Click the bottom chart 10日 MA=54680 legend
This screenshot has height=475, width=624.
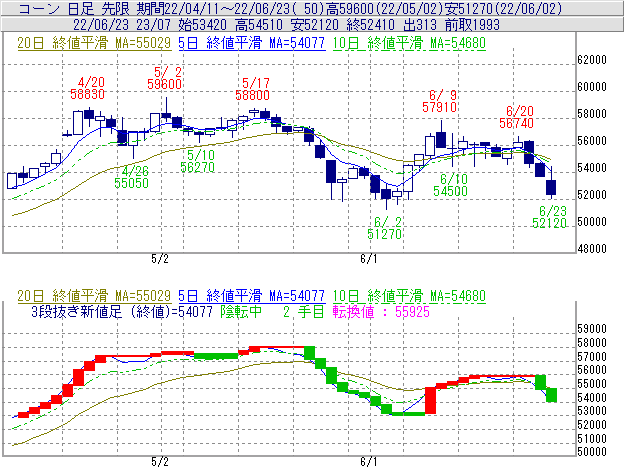pos(409,296)
